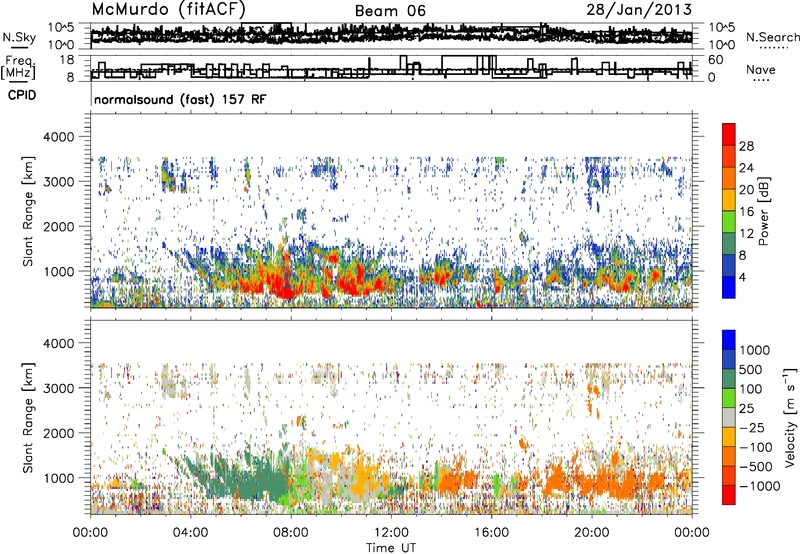Click the left noise axis label 10^5
The image size is (800, 554).
point(60,28)
